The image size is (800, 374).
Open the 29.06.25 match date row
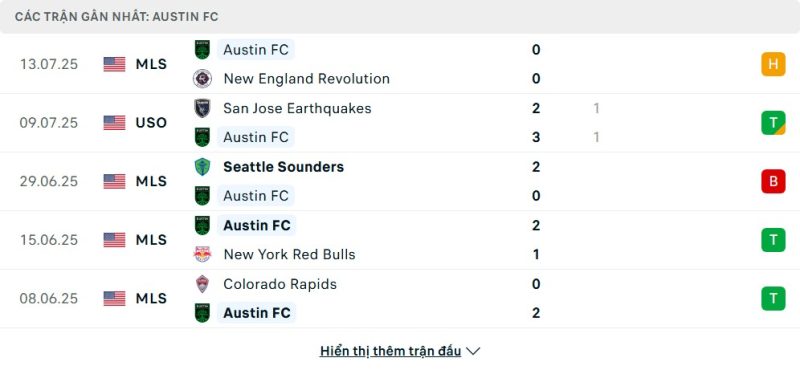click(400, 181)
